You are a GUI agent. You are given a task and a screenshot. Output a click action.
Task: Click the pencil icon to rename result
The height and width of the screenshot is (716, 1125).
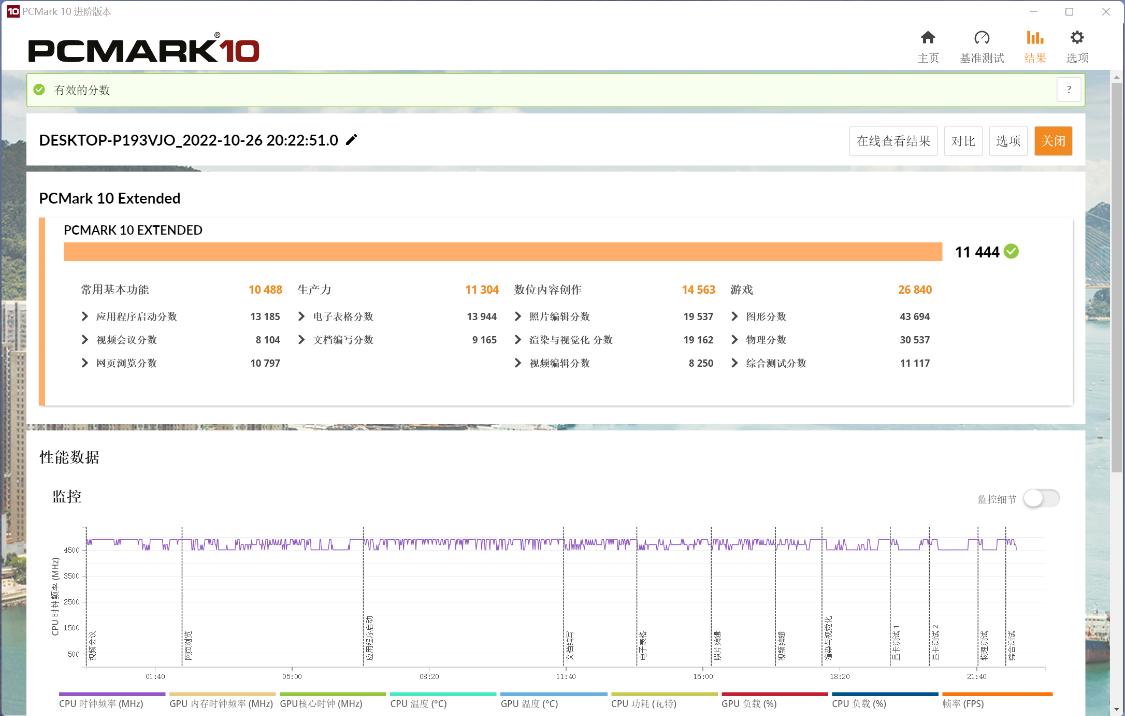coord(351,140)
